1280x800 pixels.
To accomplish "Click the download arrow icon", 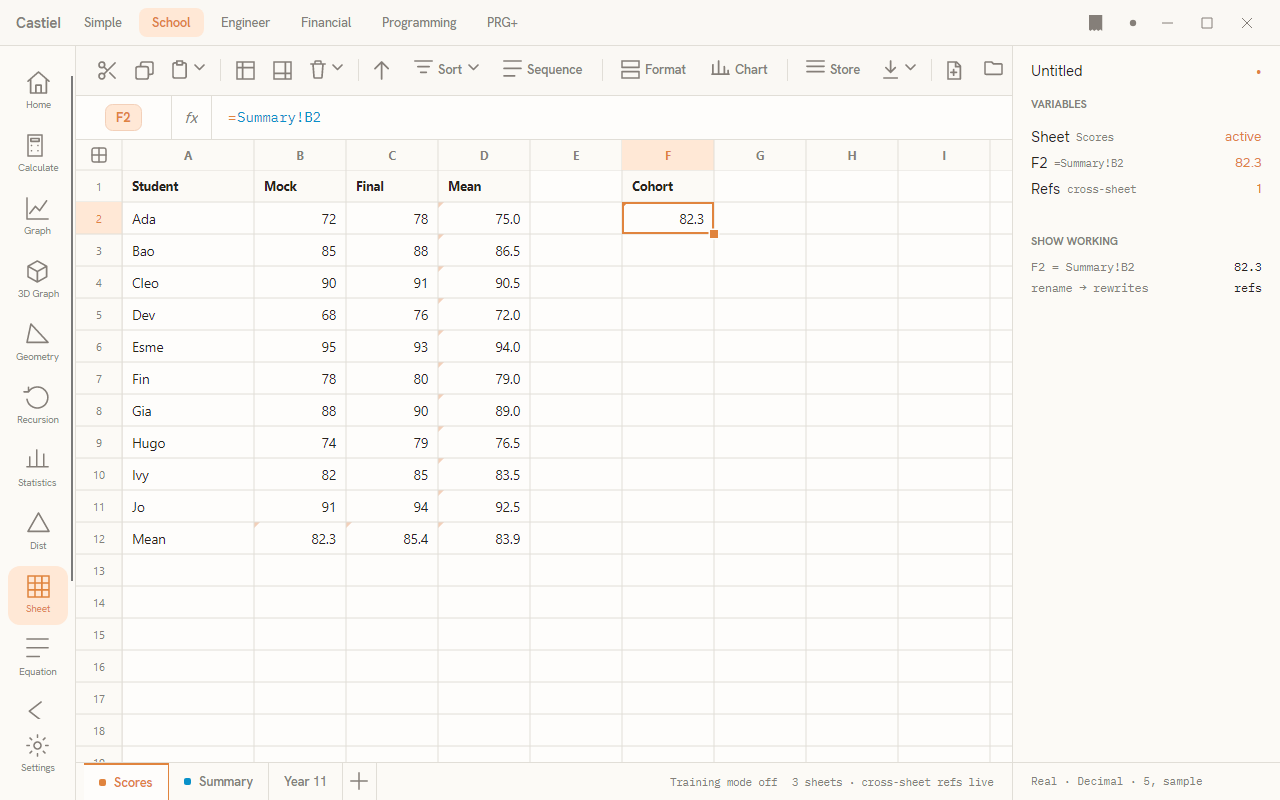I will 890,70.
